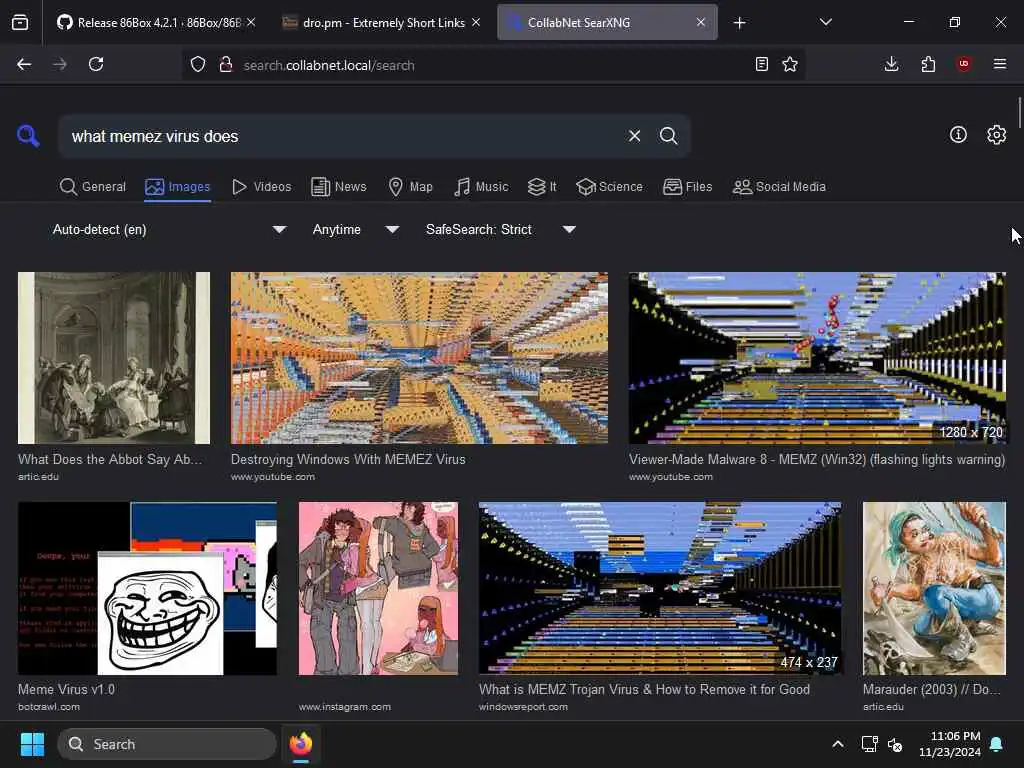The width and height of the screenshot is (1024, 768).
Task: Click 'Destroying Windows With MEMEZ Virus' title
Action: [348, 459]
